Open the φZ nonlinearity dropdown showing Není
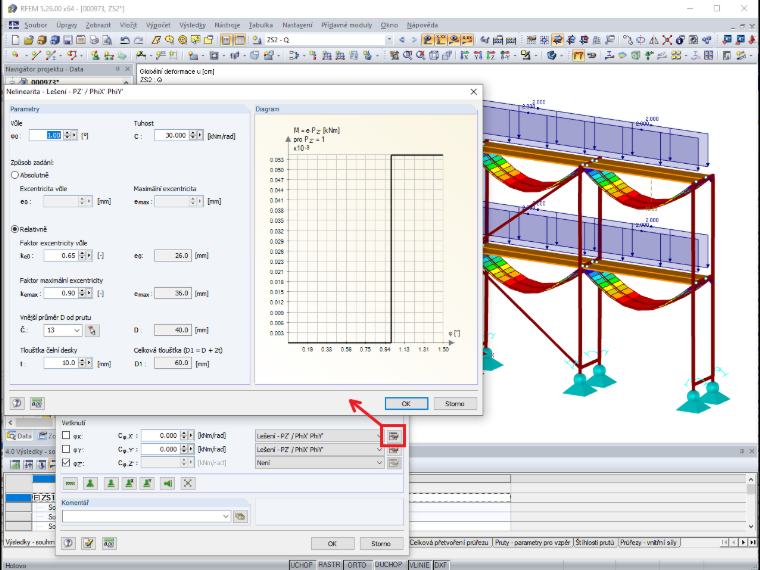760x570 pixels. pos(320,463)
